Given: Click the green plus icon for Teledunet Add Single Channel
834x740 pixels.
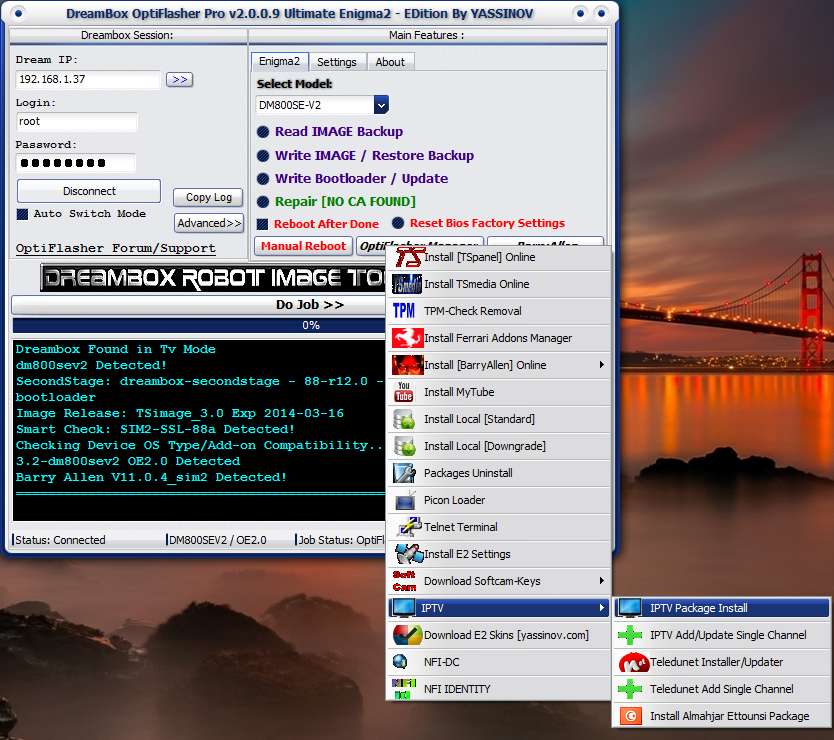Looking at the screenshot, I should point(630,689).
